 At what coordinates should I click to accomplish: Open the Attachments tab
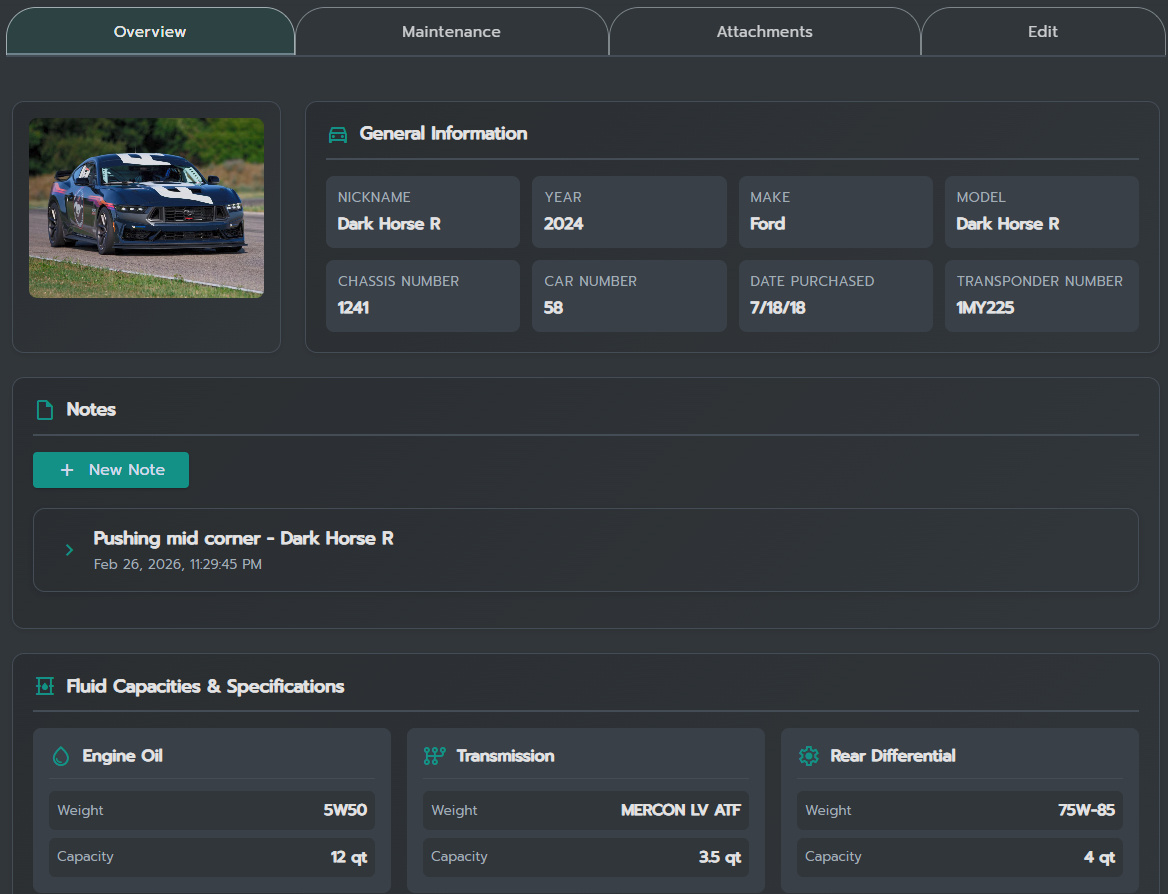click(764, 32)
